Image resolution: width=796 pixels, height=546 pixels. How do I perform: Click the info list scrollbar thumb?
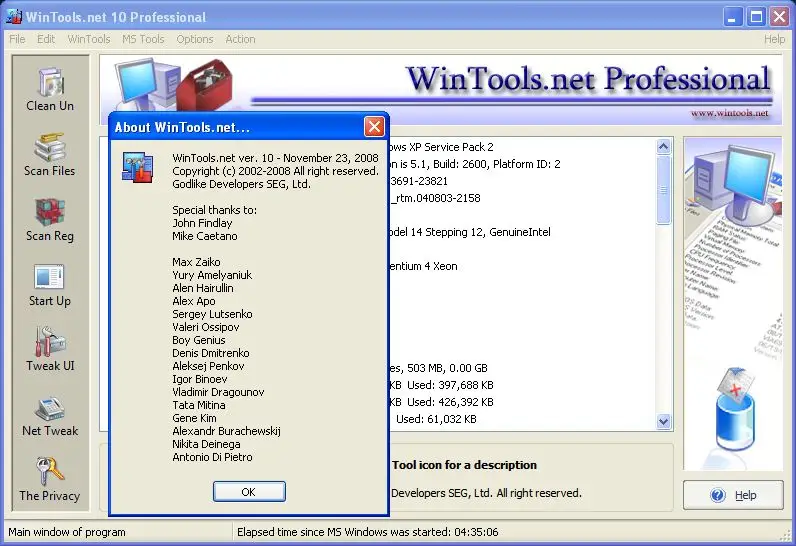[664, 190]
